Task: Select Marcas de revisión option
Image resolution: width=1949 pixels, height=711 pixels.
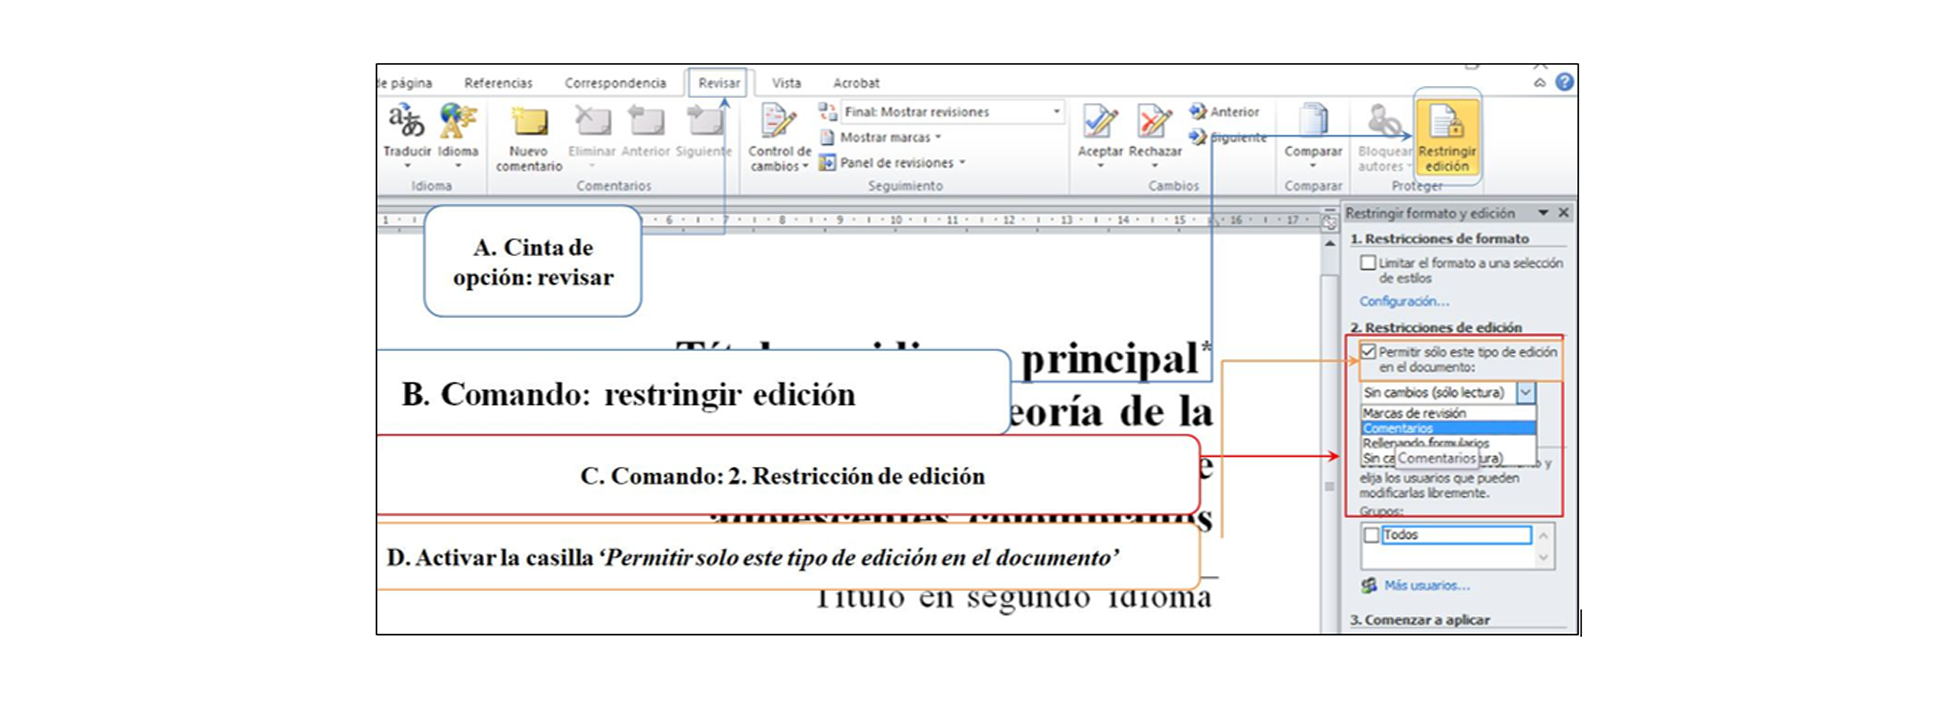Action: (x=1447, y=413)
